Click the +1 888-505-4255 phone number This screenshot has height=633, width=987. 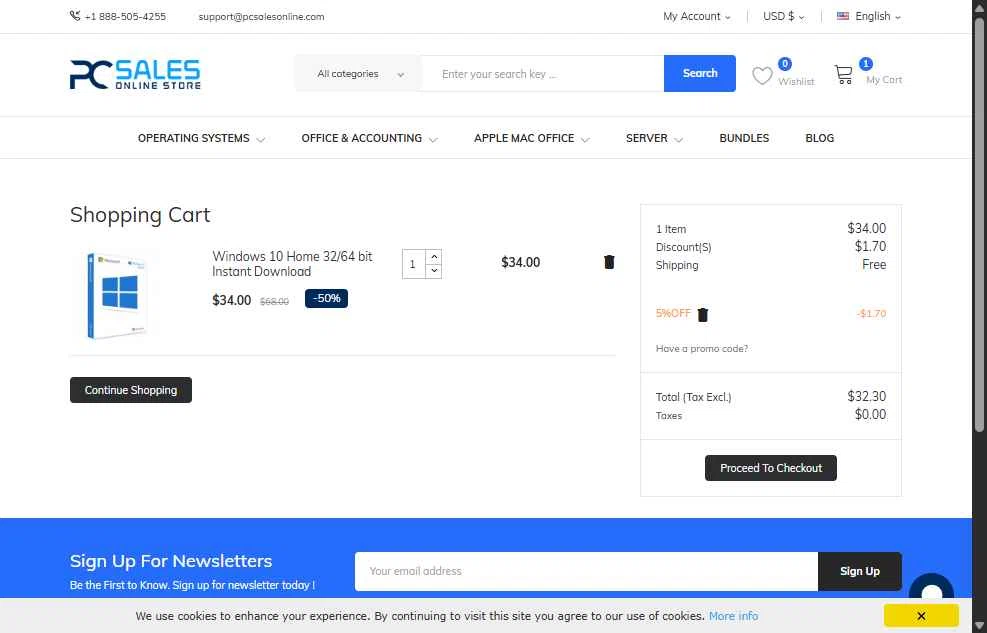(125, 16)
